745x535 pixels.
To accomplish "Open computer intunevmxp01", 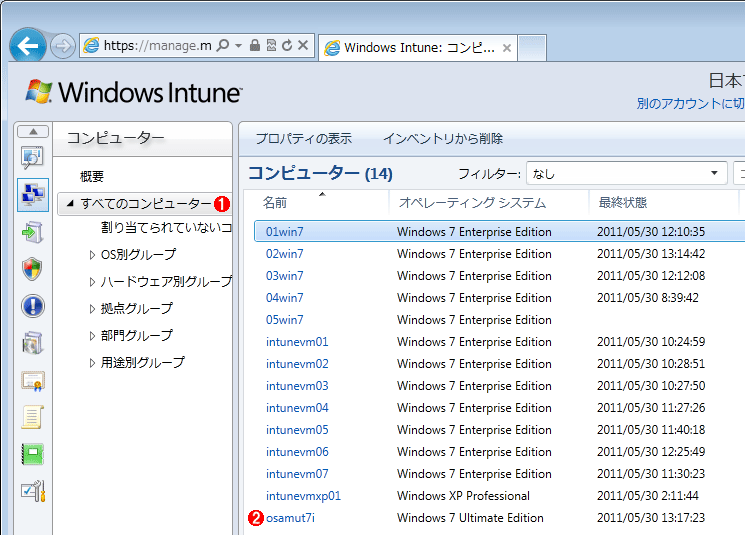I will coord(303,496).
